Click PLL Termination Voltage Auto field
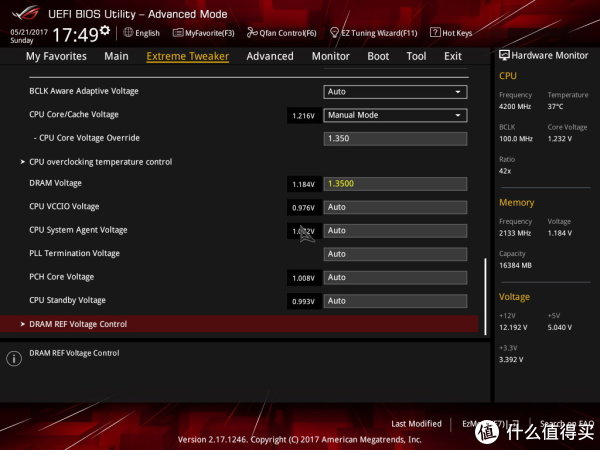Image resolution: width=600 pixels, height=450 pixels. [395, 254]
